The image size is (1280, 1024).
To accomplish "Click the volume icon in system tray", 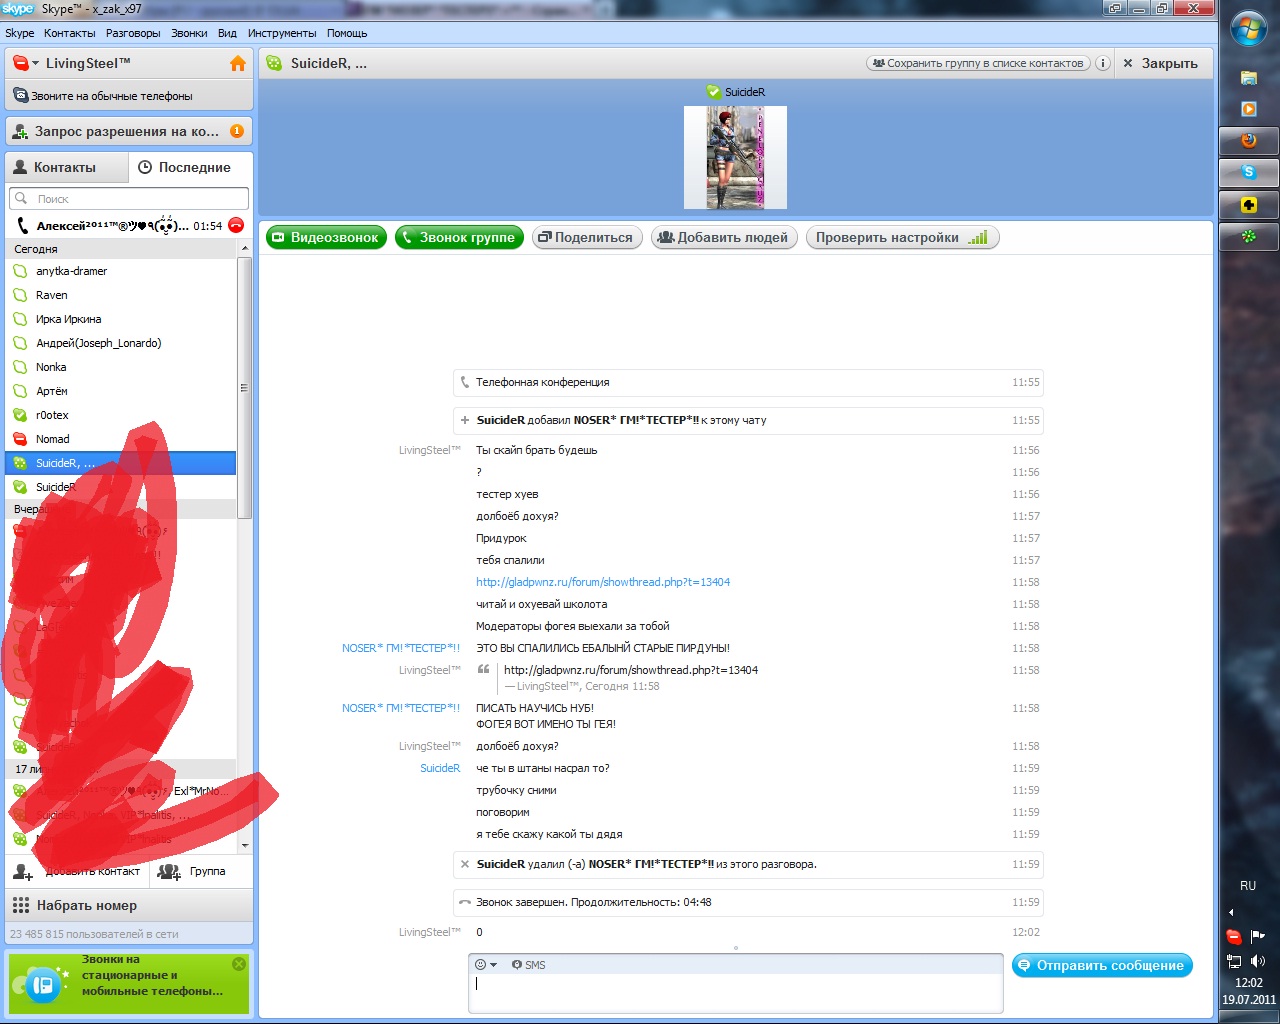I will [x=1257, y=961].
